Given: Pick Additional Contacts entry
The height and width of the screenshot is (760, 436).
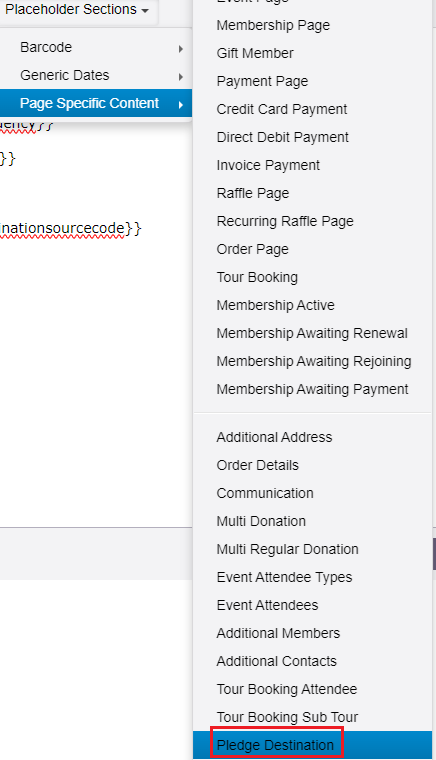Looking at the screenshot, I should [x=312, y=662].
